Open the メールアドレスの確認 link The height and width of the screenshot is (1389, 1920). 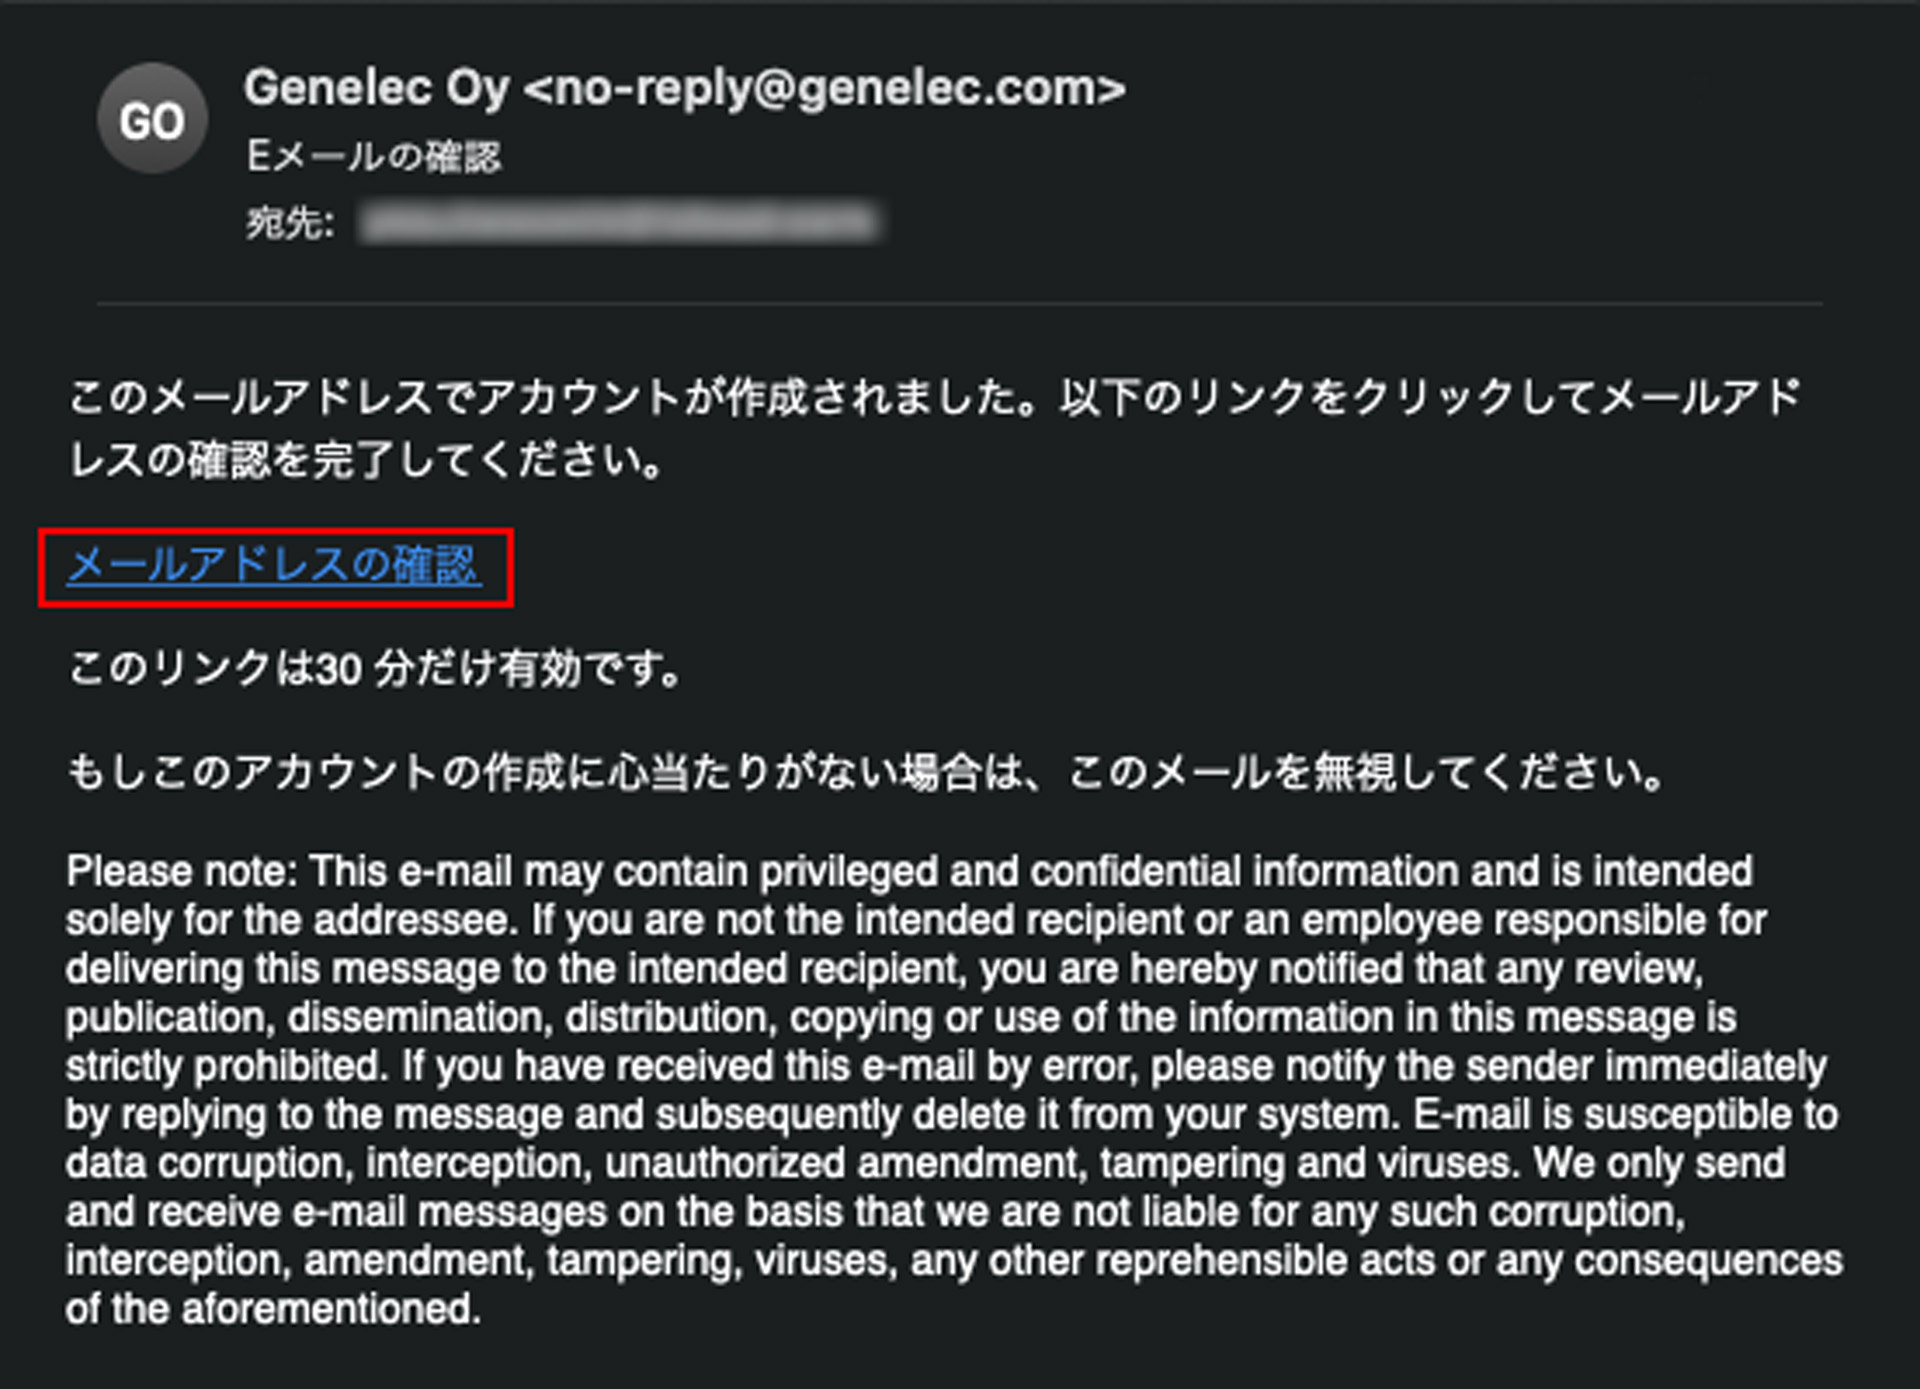pos(274,566)
